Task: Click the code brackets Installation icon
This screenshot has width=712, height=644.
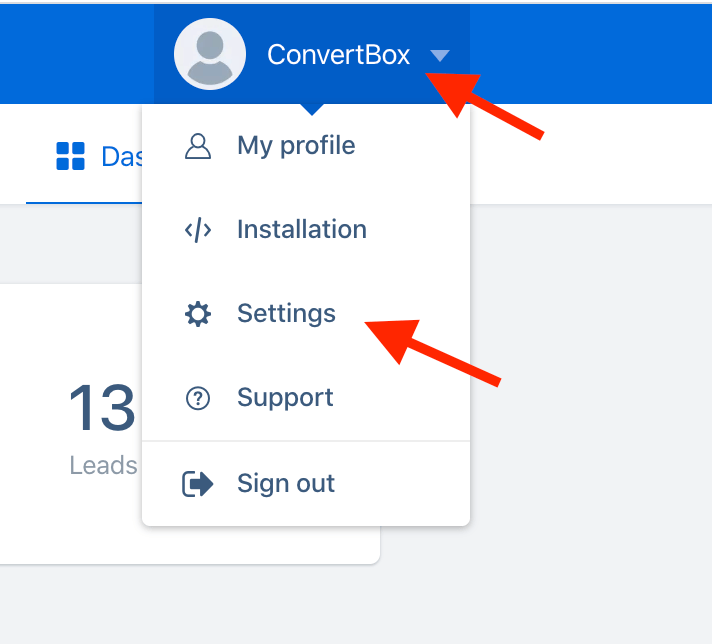Action: [198, 230]
